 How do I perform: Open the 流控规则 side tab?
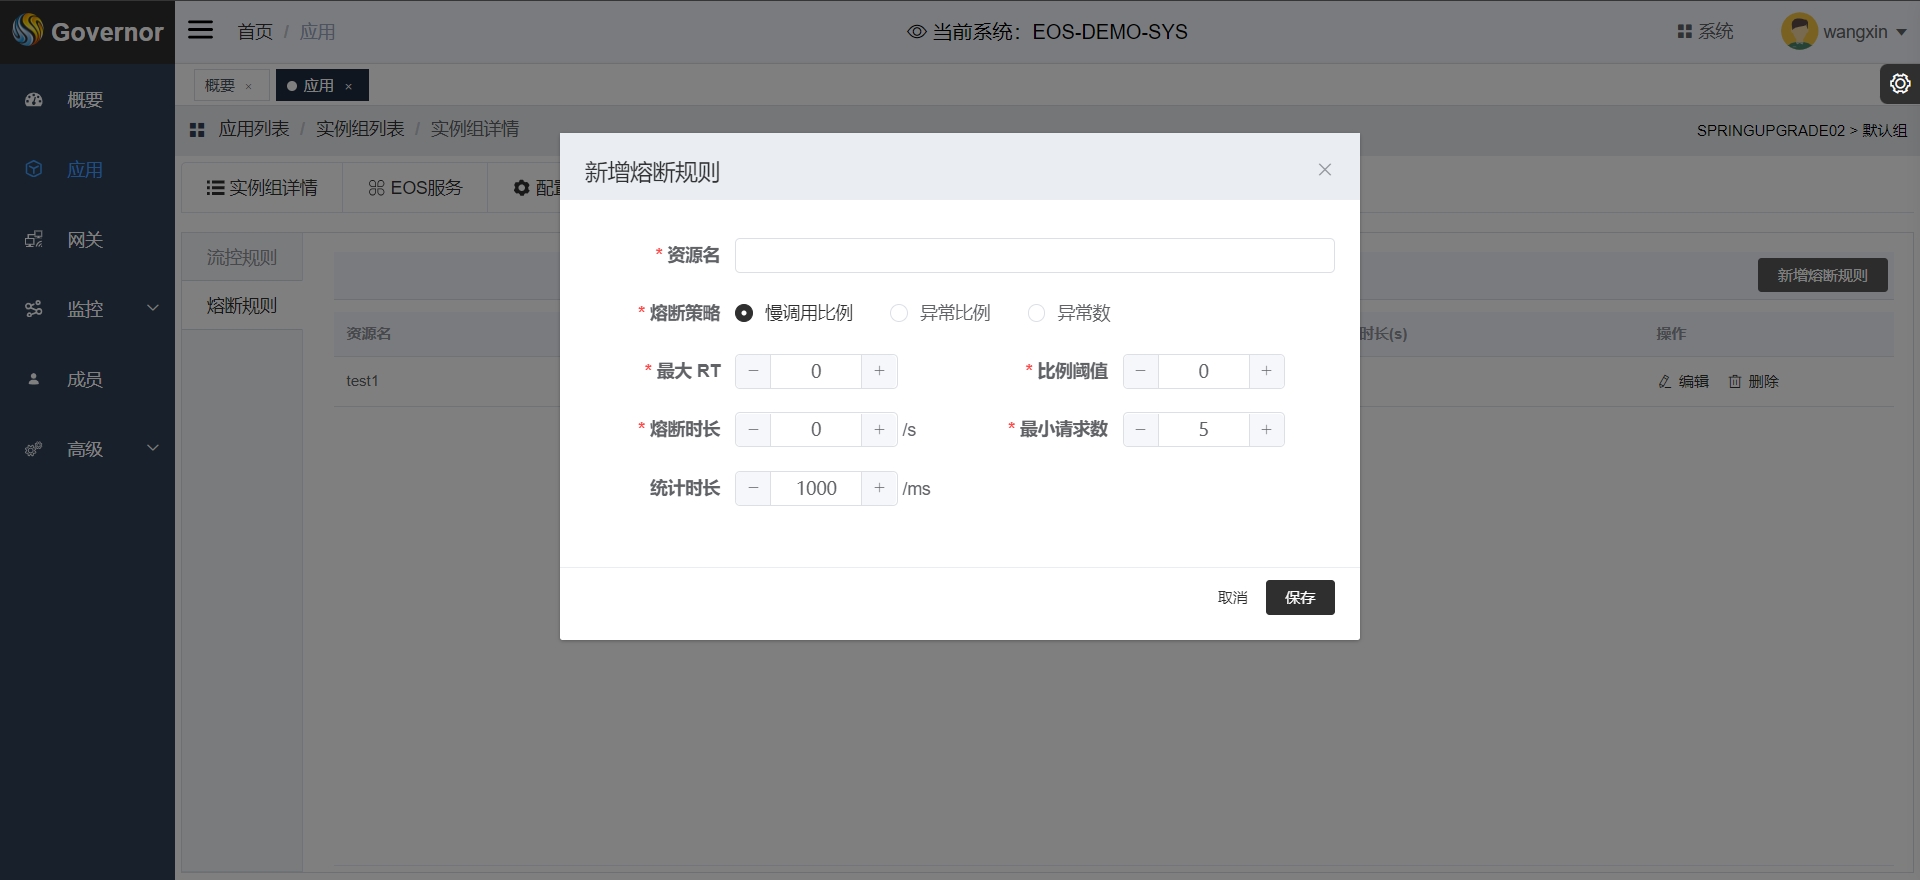[242, 258]
